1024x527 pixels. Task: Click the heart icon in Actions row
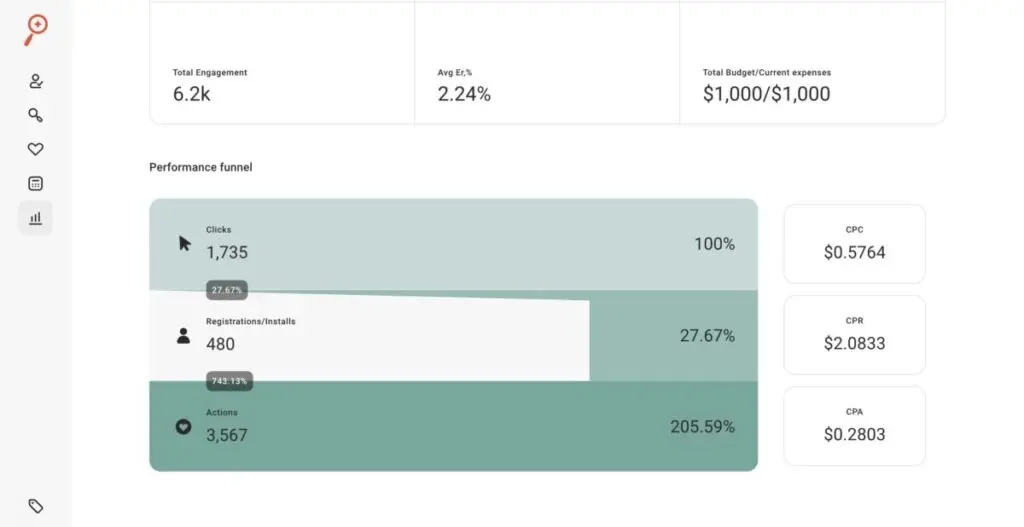click(x=183, y=426)
